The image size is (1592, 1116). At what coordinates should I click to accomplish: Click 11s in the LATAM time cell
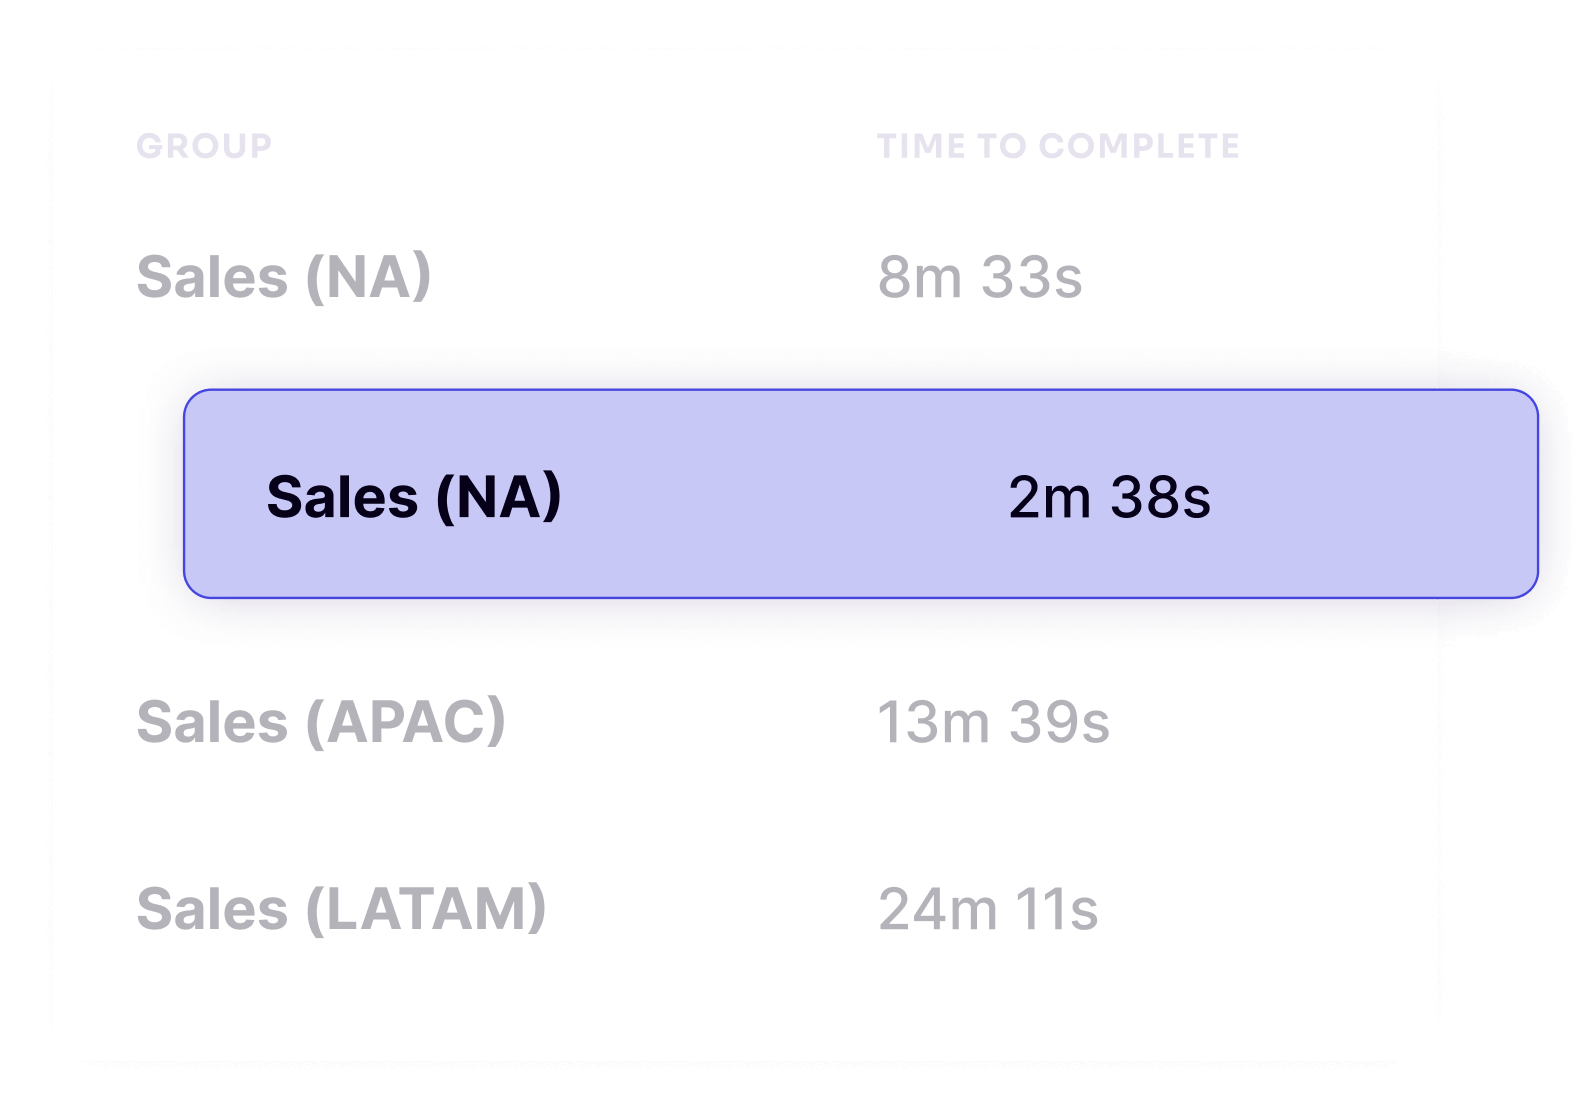click(1057, 909)
